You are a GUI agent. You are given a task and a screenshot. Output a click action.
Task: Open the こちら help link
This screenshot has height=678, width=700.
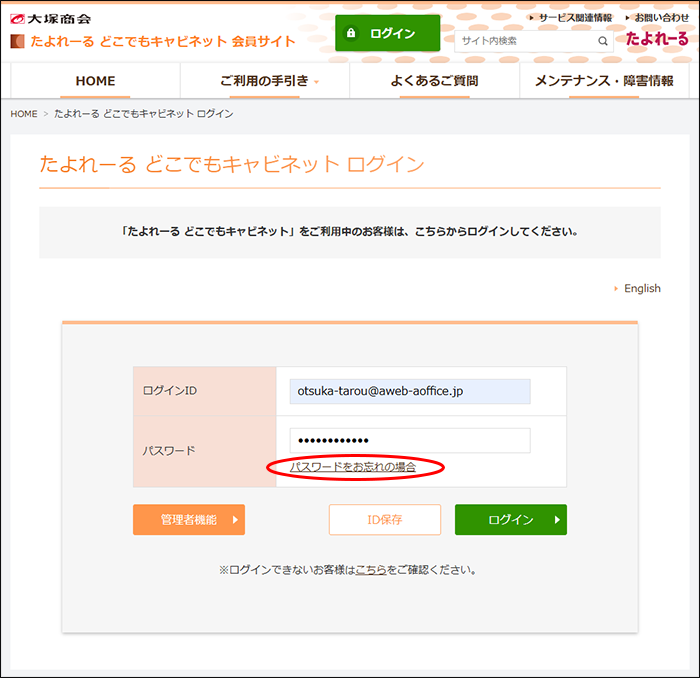(371, 570)
